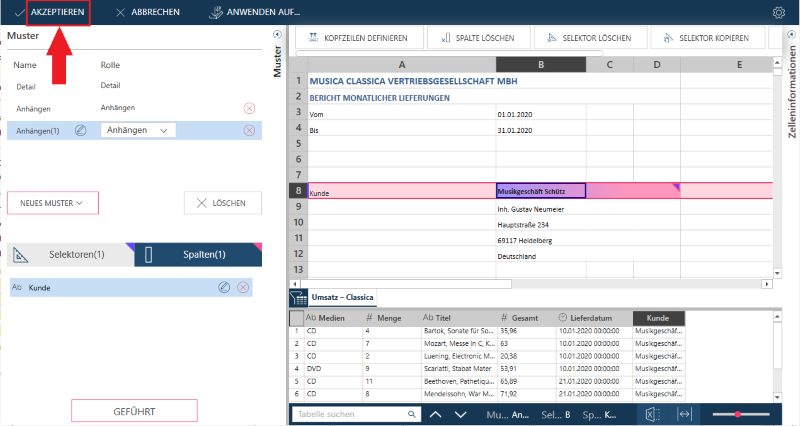Viewport: 800px width, 426px height.
Task: Click the Kopfzeilen definieren toolbar button
Action: coord(356,39)
